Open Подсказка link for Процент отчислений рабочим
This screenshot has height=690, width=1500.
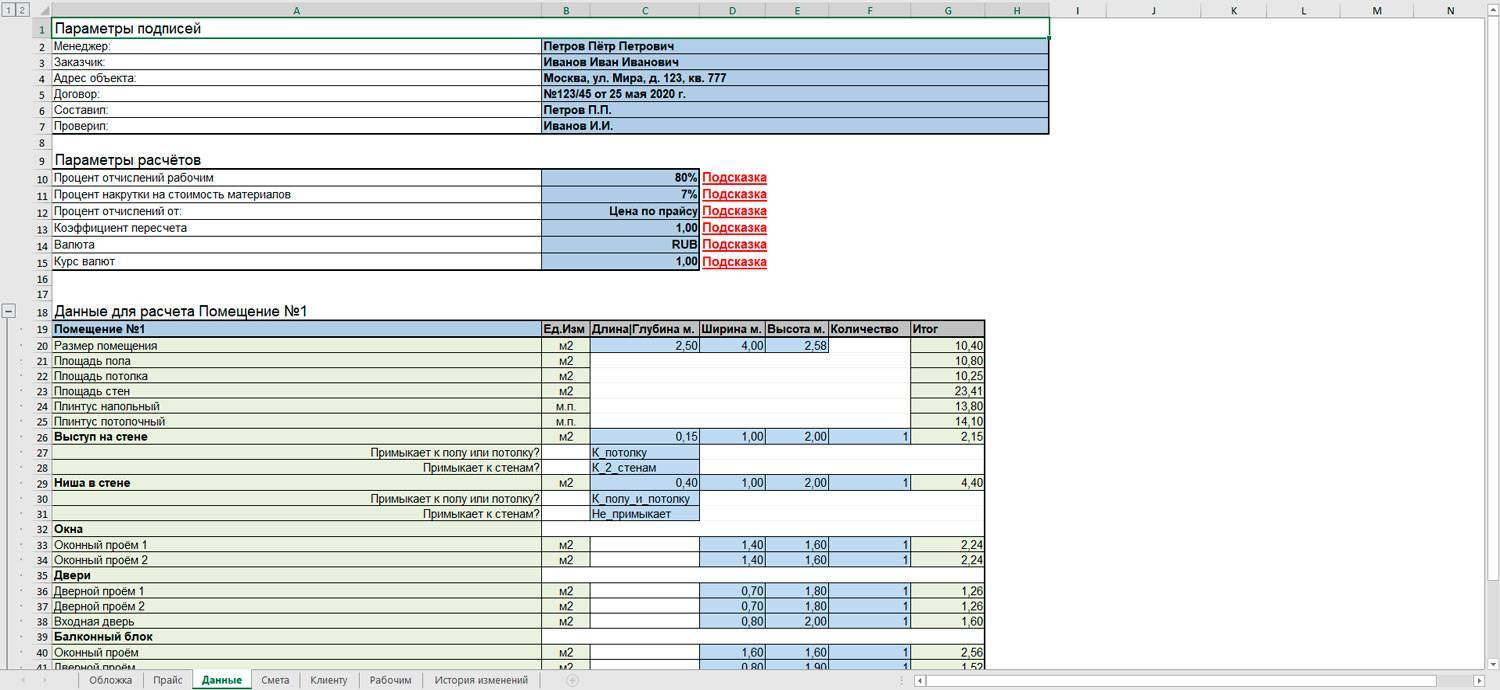pos(734,178)
